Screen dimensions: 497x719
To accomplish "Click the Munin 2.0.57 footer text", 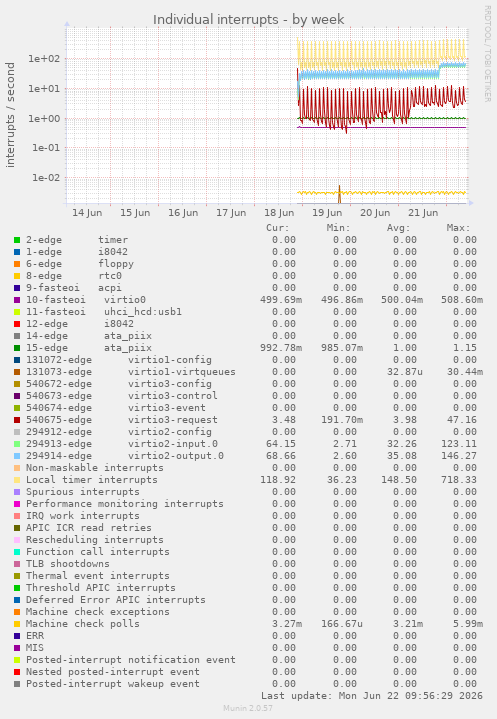I will (x=248, y=708).
